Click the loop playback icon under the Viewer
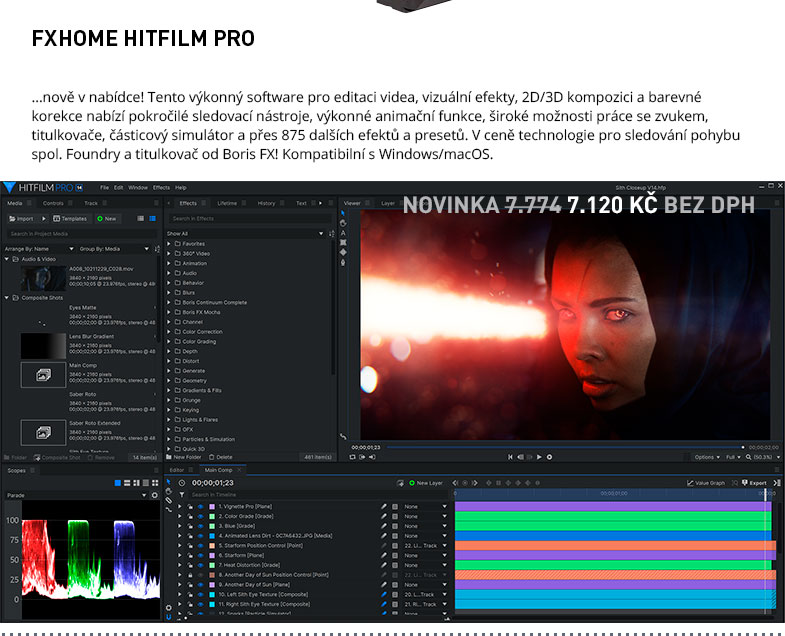The image size is (785, 636). [x=352, y=457]
